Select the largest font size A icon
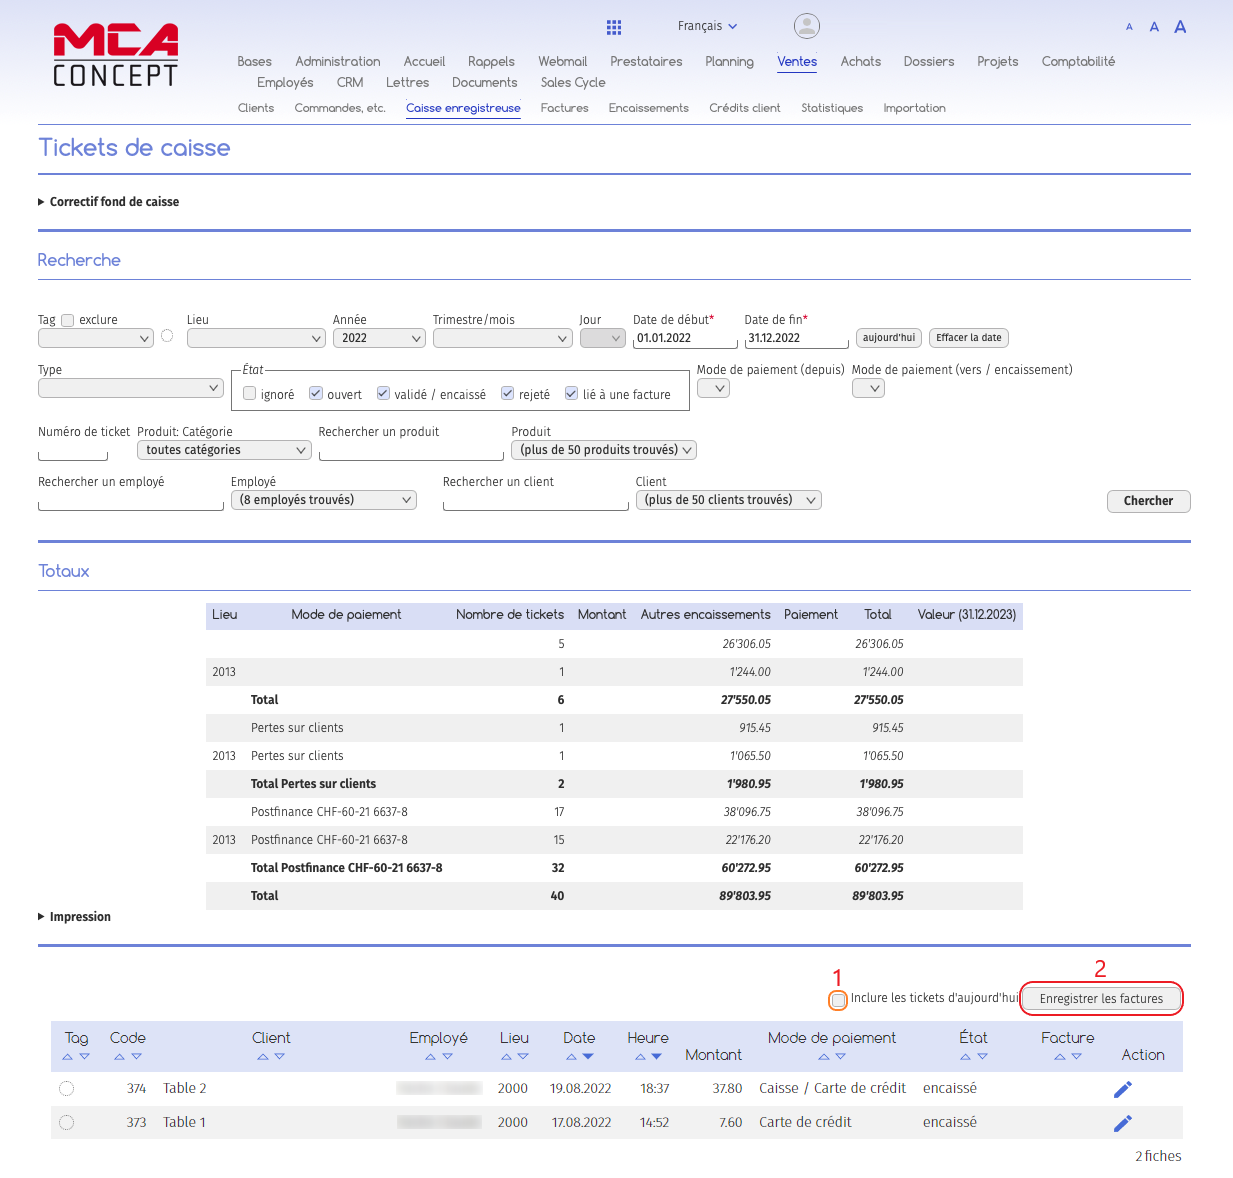Viewport: 1233px width, 1178px height. 1180,26
